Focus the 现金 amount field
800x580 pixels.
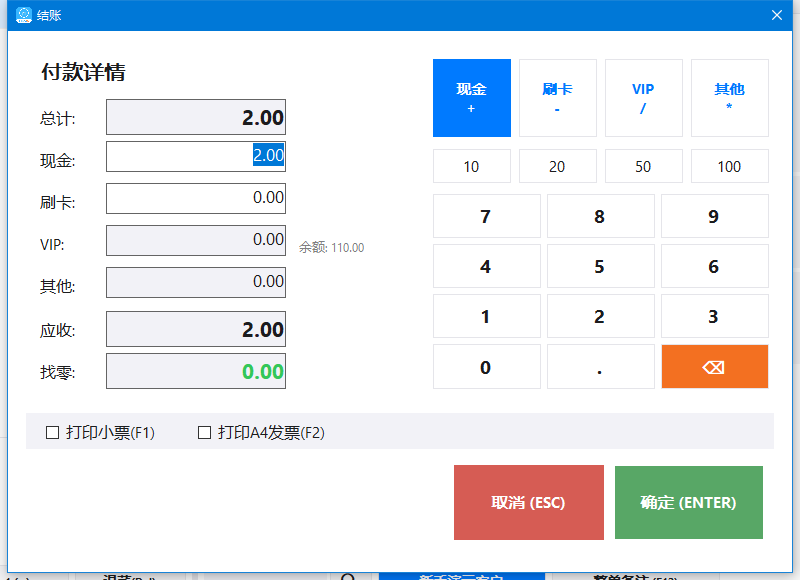tap(196, 157)
